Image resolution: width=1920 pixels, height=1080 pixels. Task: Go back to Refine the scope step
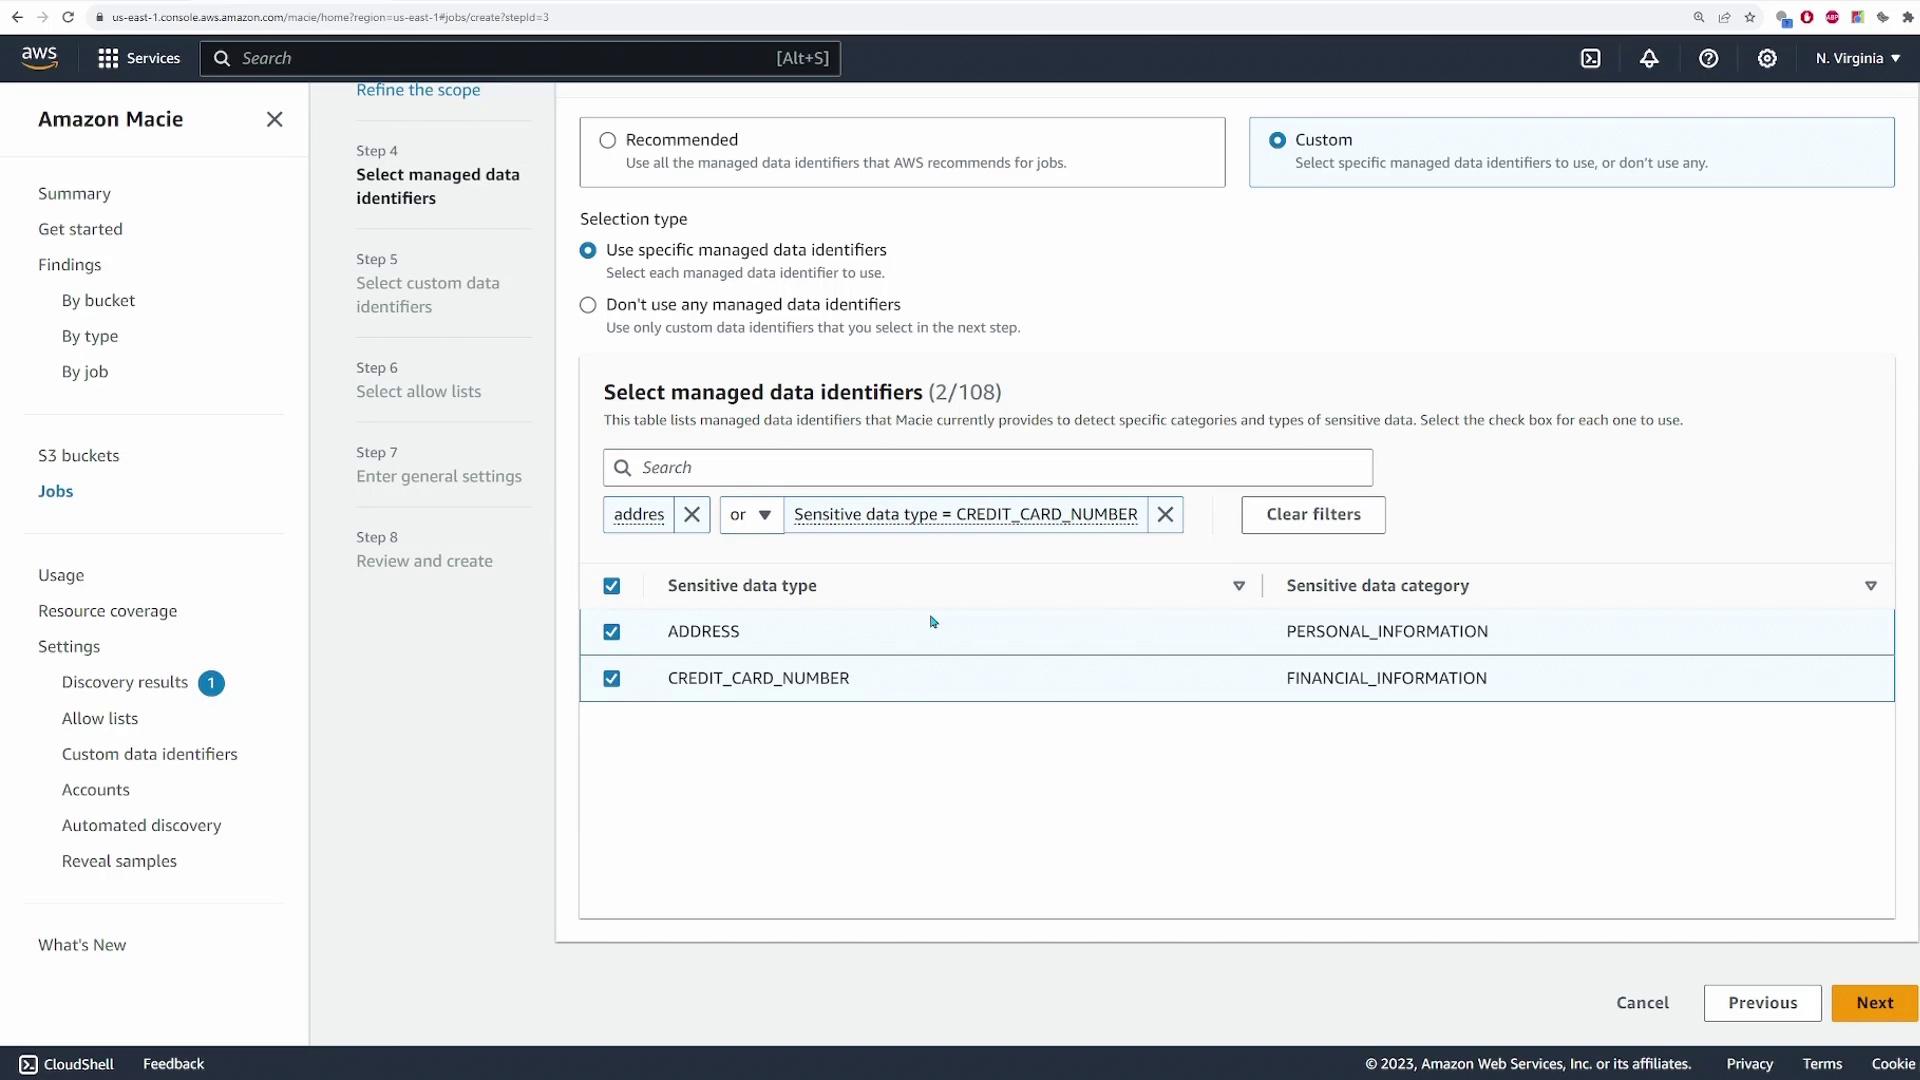tap(418, 90)
